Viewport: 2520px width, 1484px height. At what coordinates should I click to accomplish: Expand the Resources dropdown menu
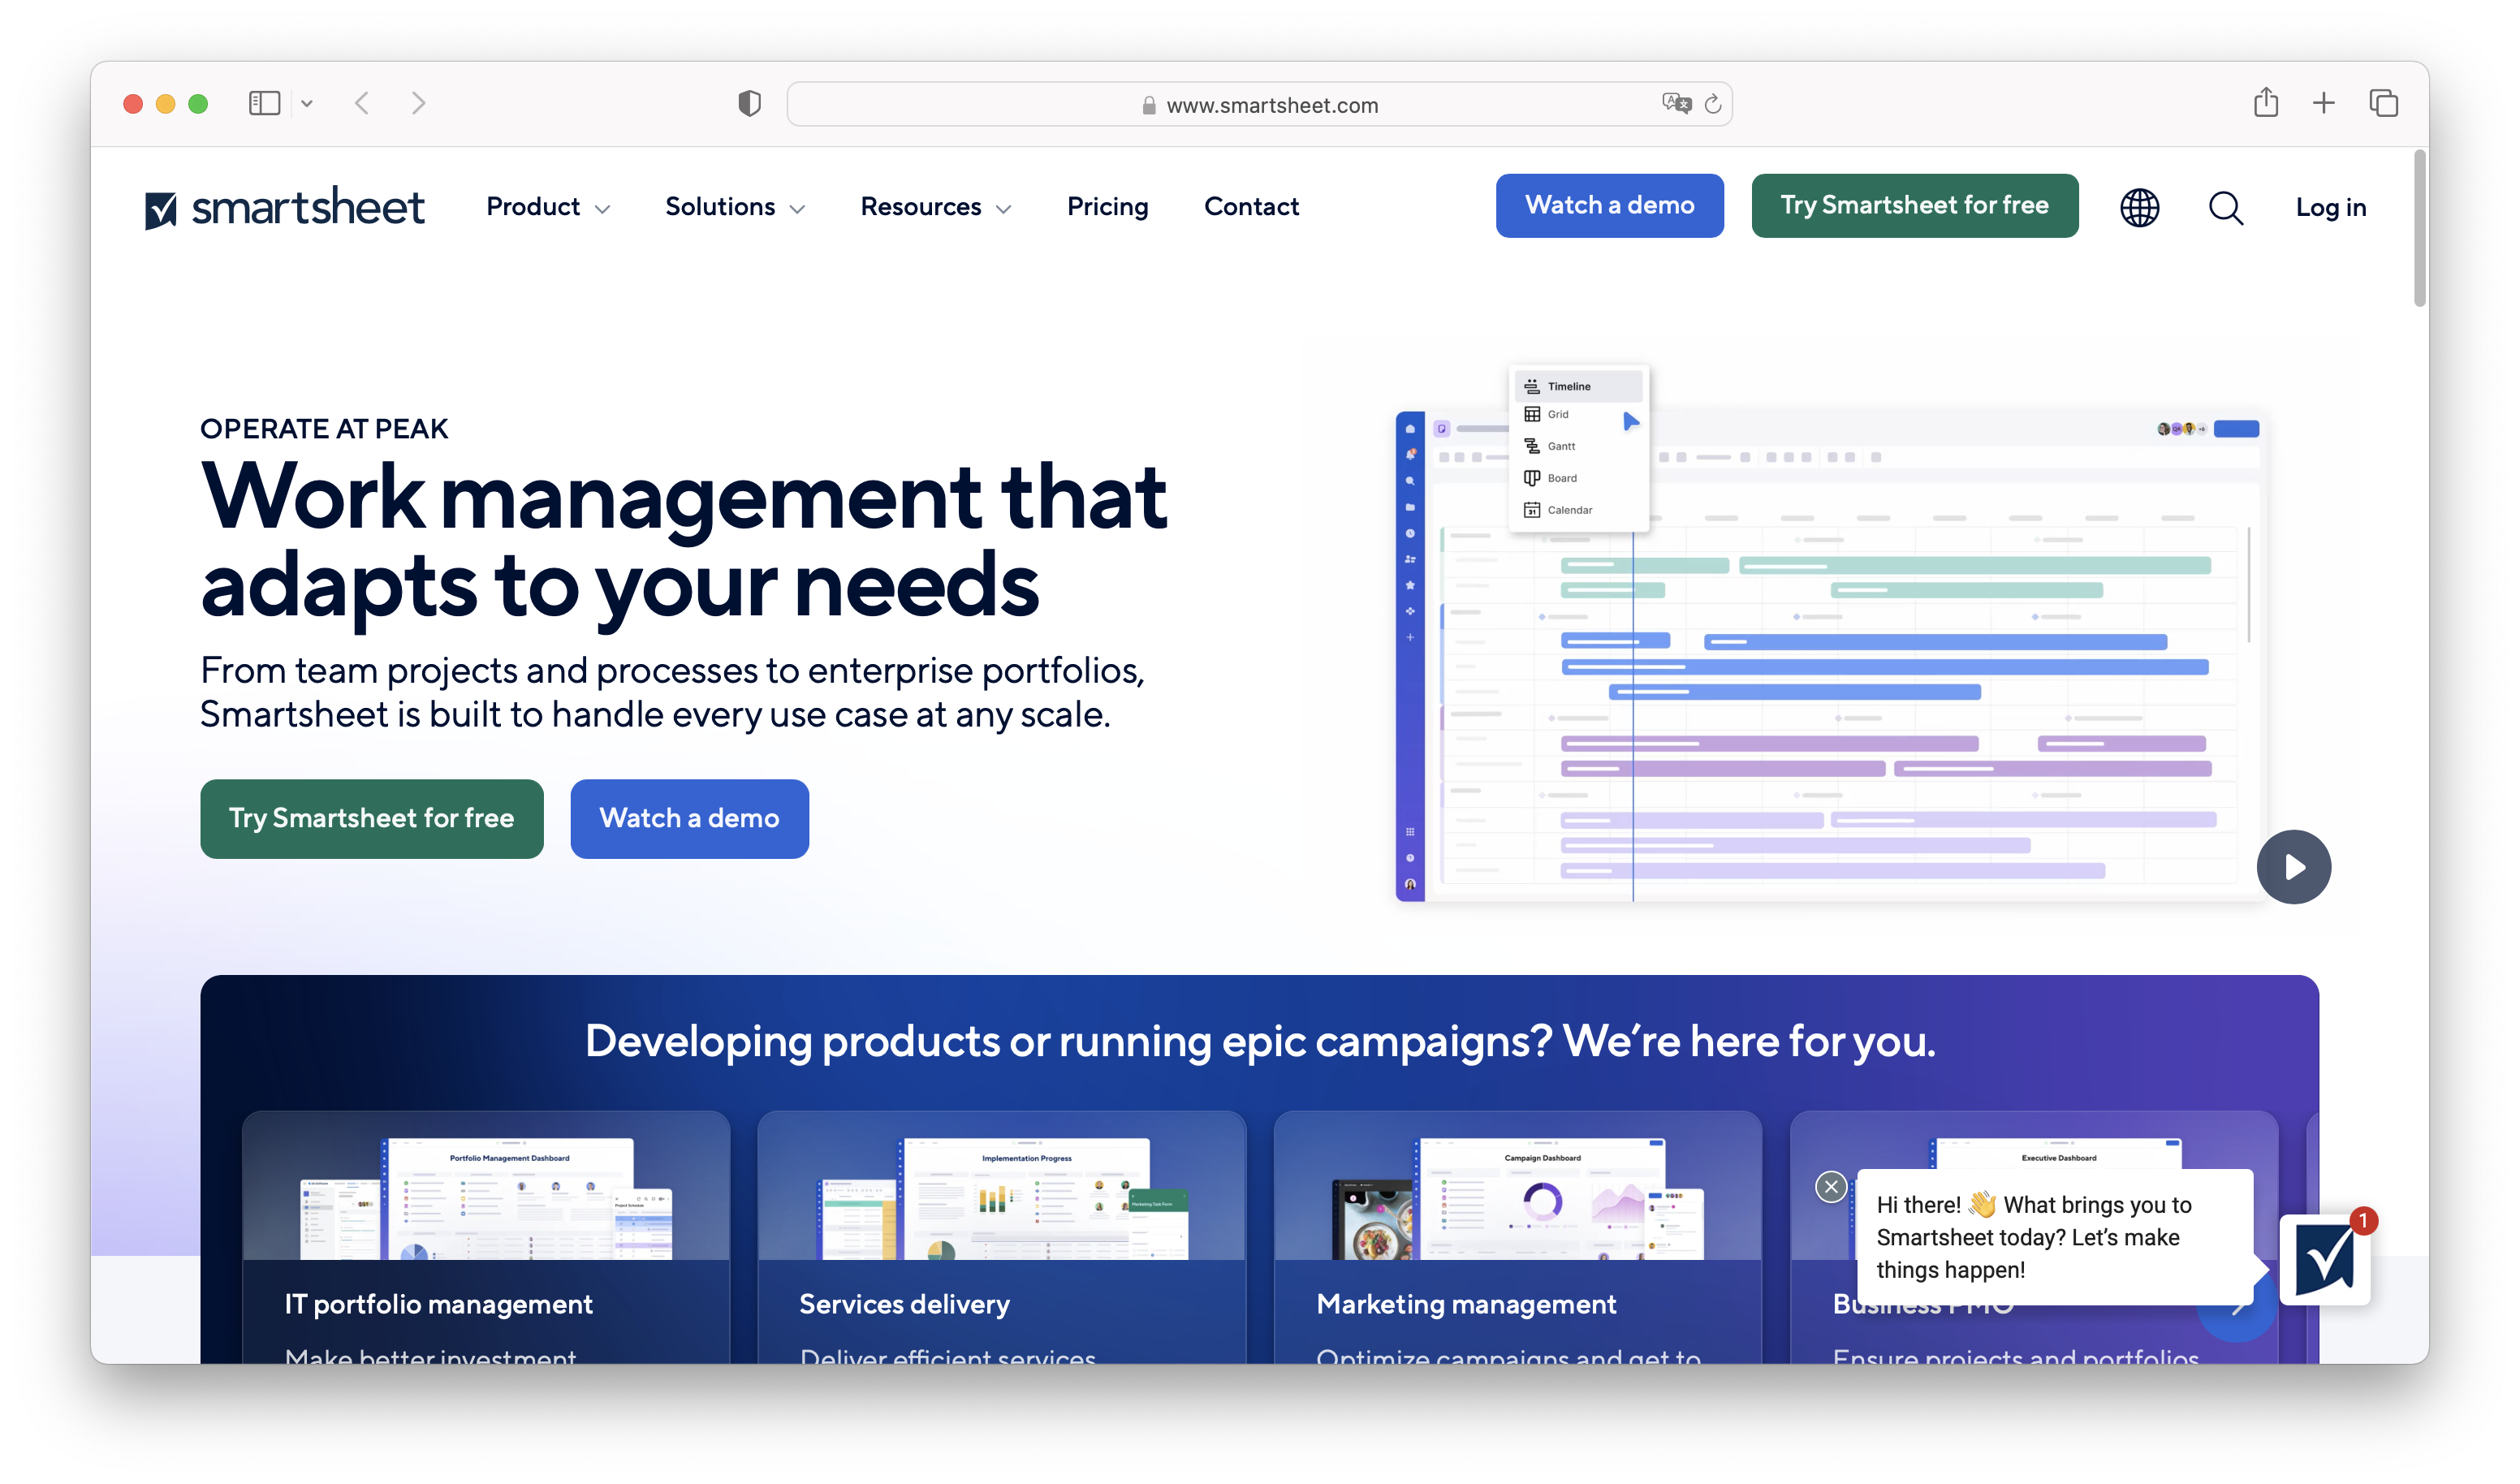coord(935,207)
